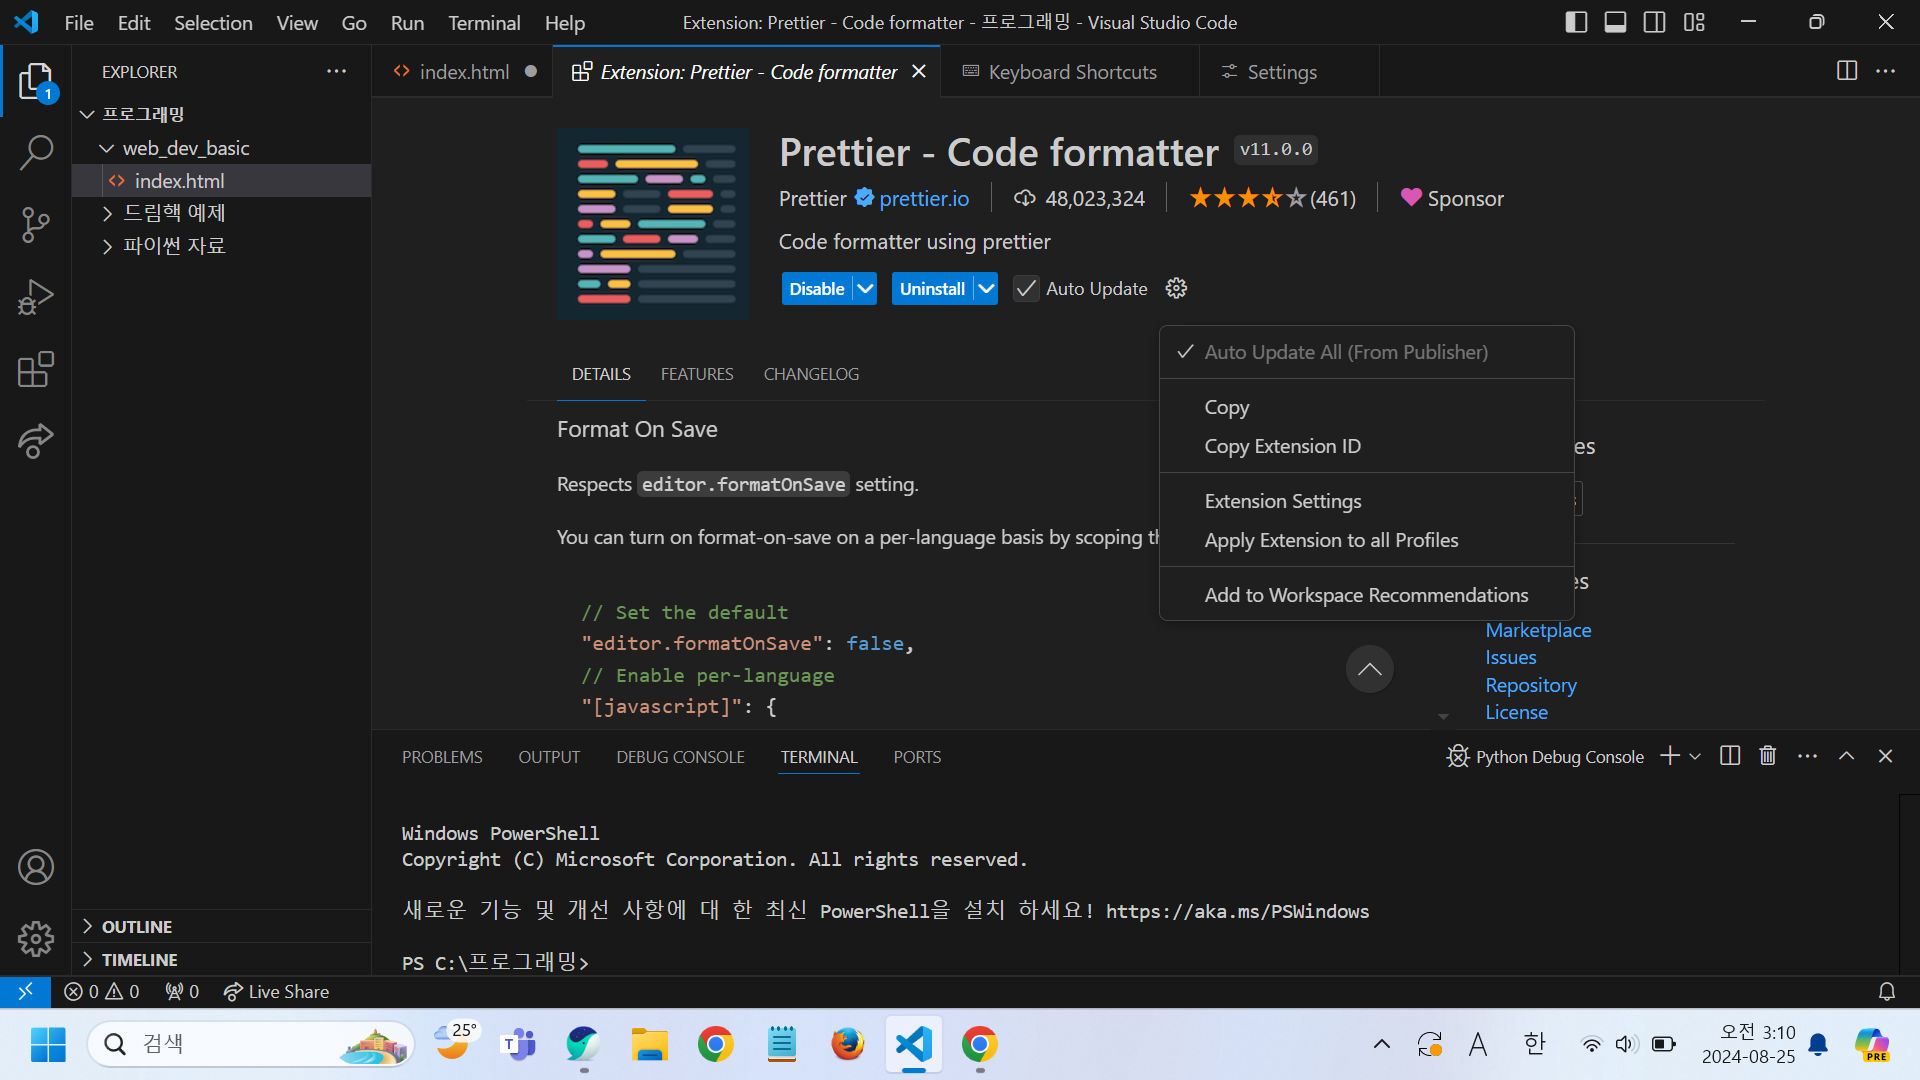Split the terminal panel

pyautogui.click(x=1730, y=756)
